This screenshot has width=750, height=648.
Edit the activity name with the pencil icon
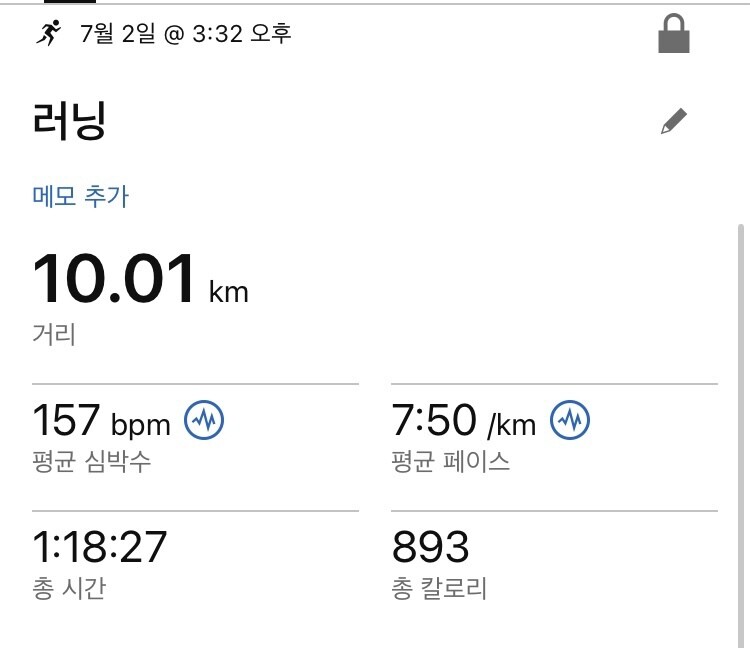pyautogui.click(x=673, y=121)
